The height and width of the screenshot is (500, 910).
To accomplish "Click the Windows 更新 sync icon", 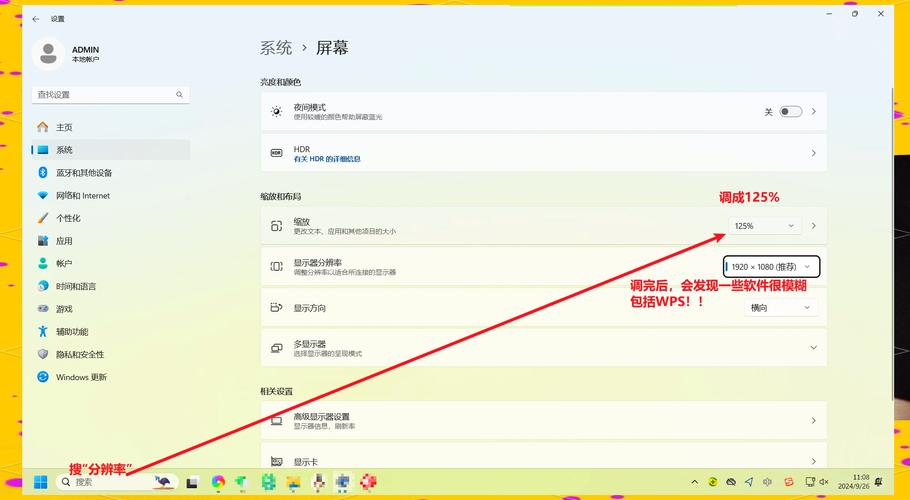I will tap(42, 377).
